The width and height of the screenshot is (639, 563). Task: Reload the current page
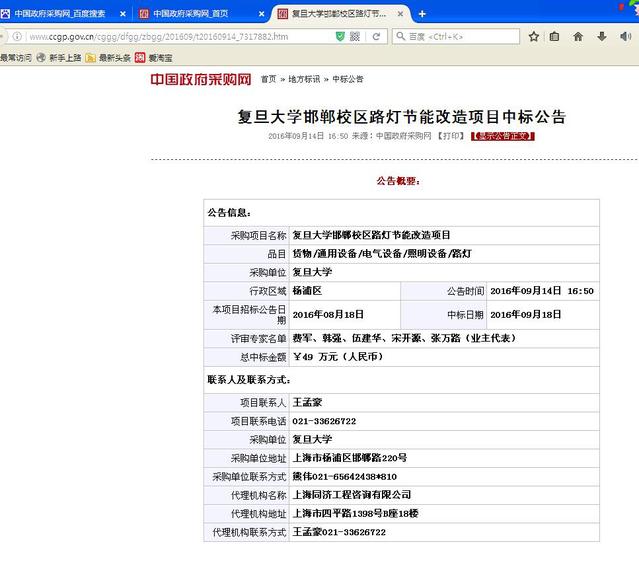(x=377, y=37)
